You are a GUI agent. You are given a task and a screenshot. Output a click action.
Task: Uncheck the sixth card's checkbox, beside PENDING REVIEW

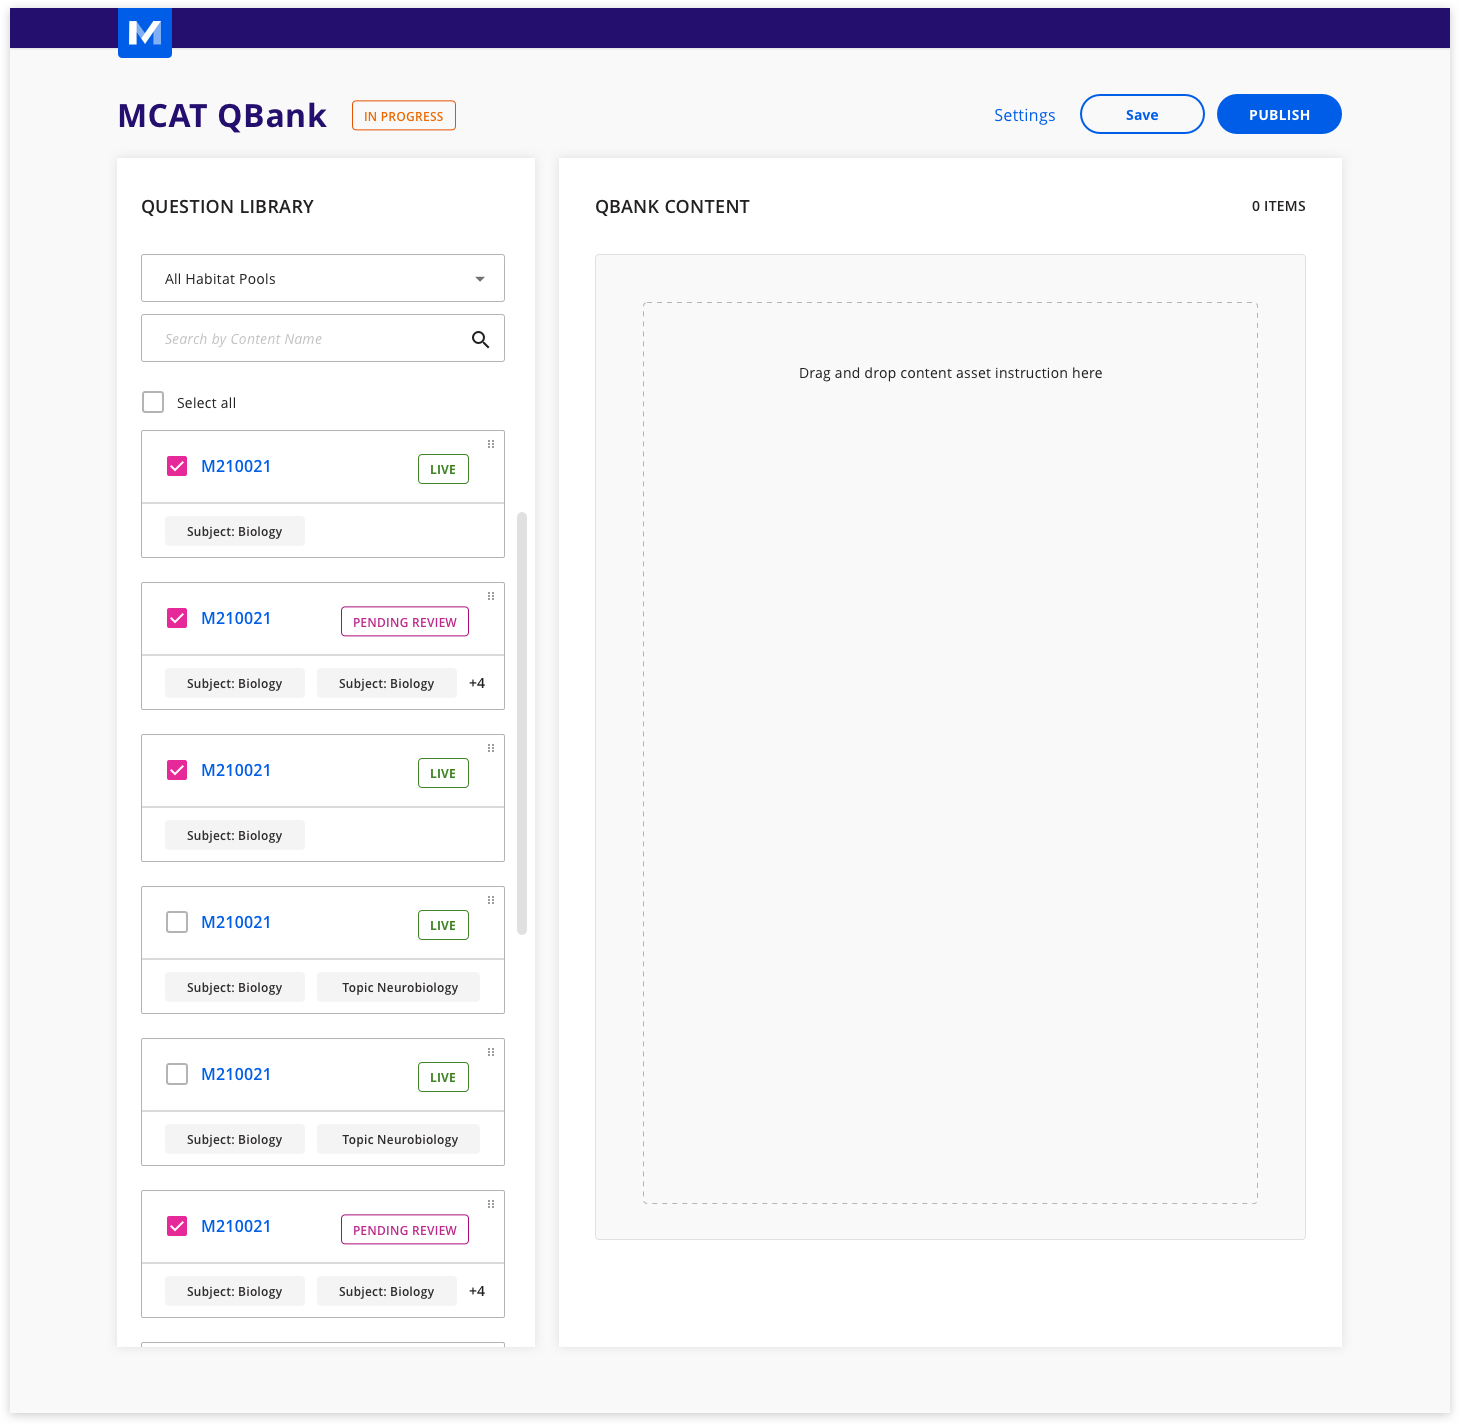177,1226
